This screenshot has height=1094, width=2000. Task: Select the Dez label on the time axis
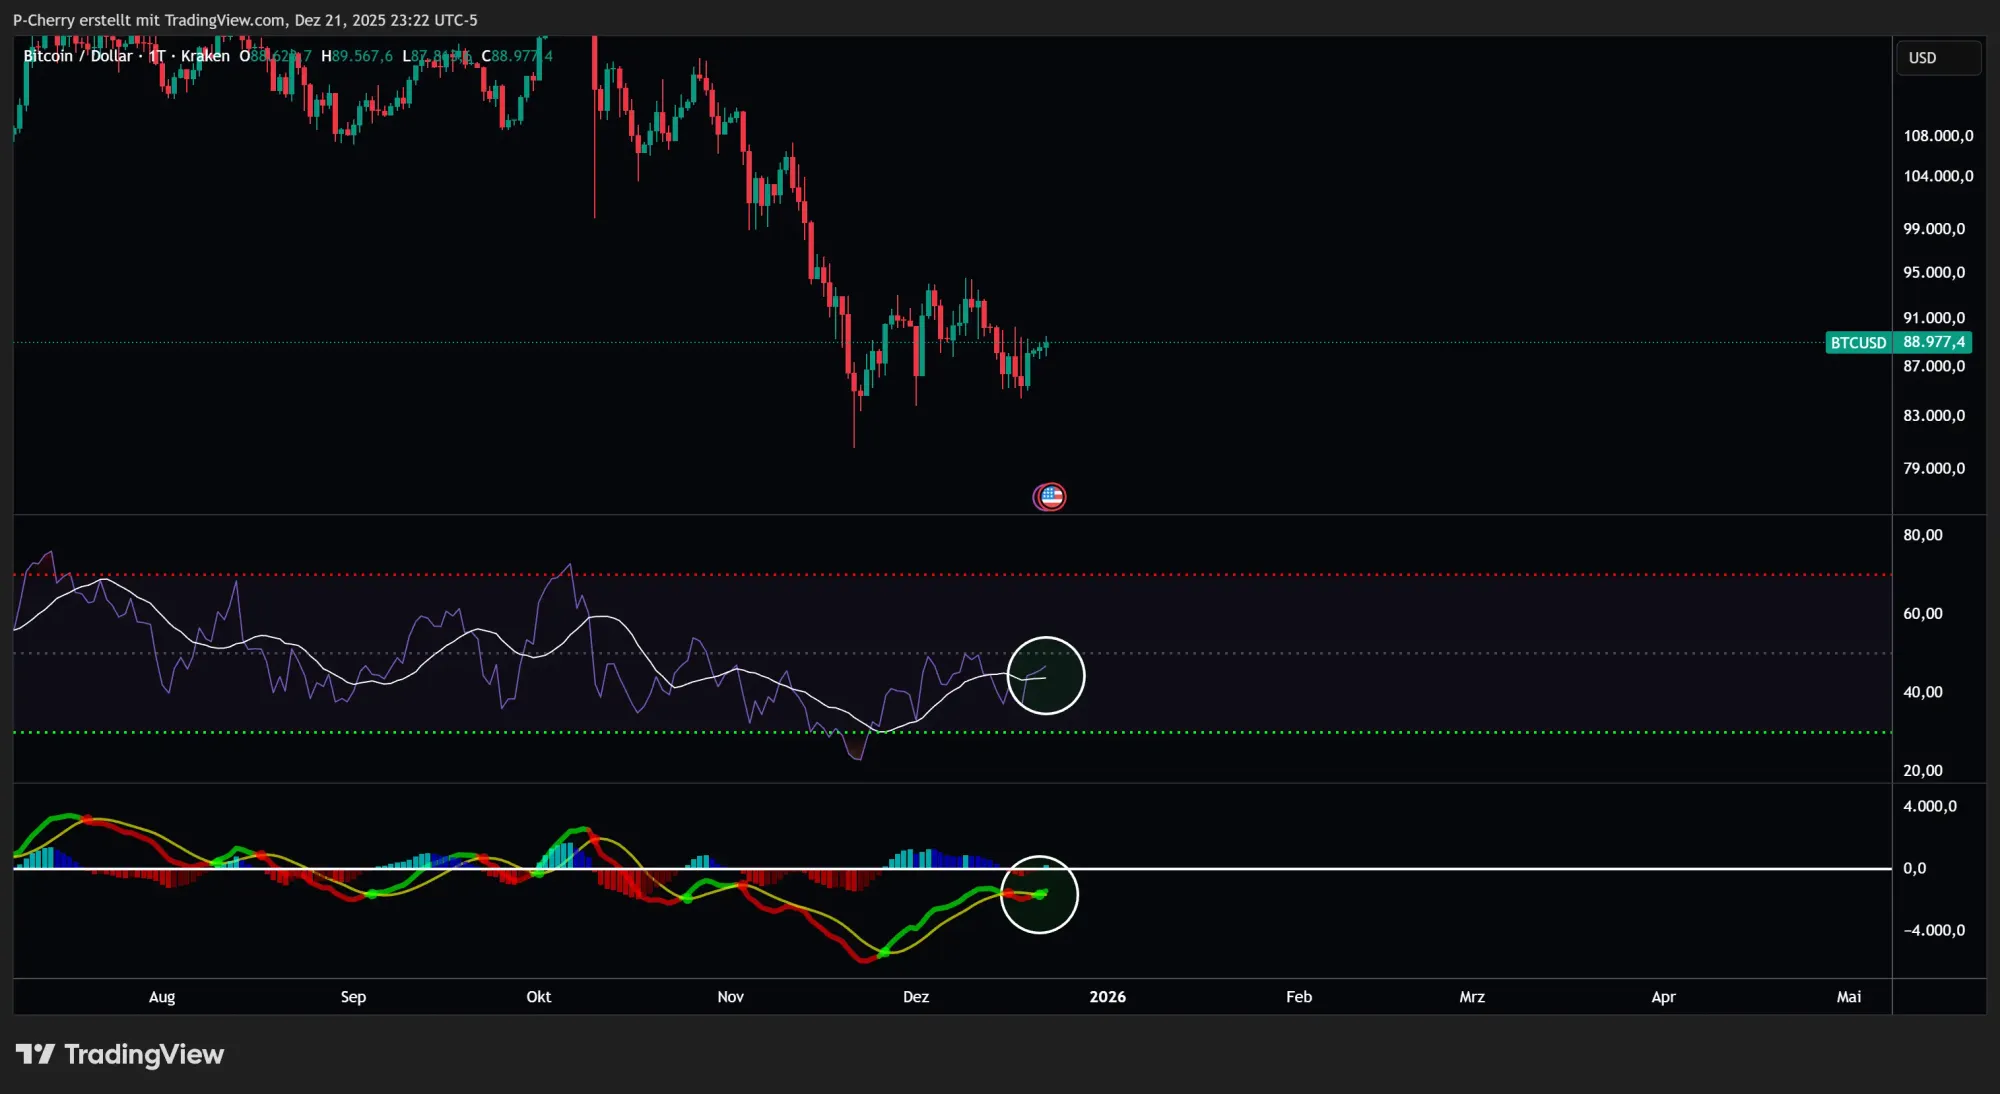[x=915, y=997]
